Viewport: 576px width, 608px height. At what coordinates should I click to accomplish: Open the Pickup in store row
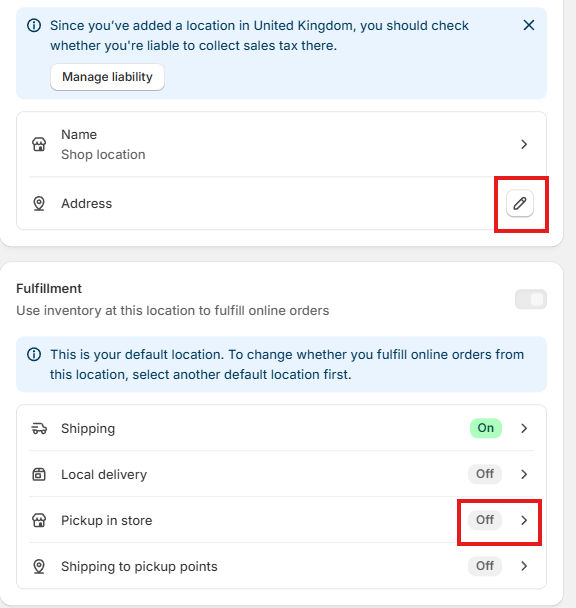click(281, 520)
